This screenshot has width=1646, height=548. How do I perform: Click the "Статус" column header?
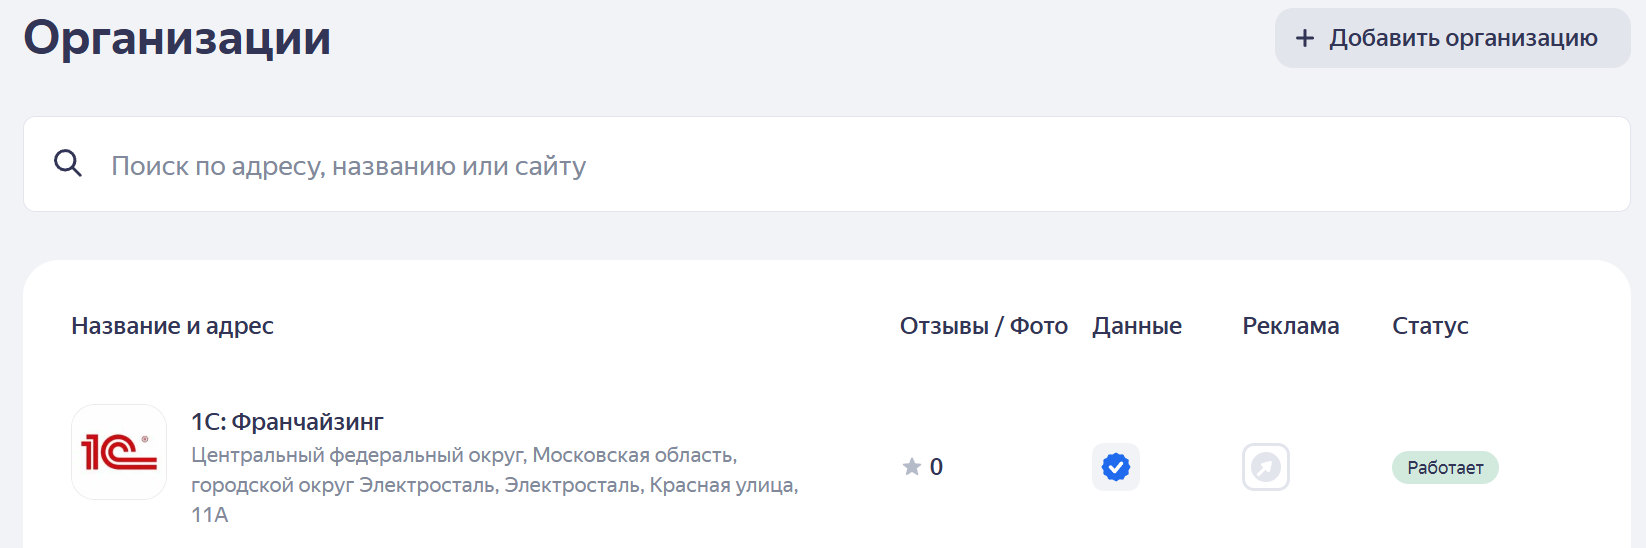pyautogui.click(x=1430, y=326)
